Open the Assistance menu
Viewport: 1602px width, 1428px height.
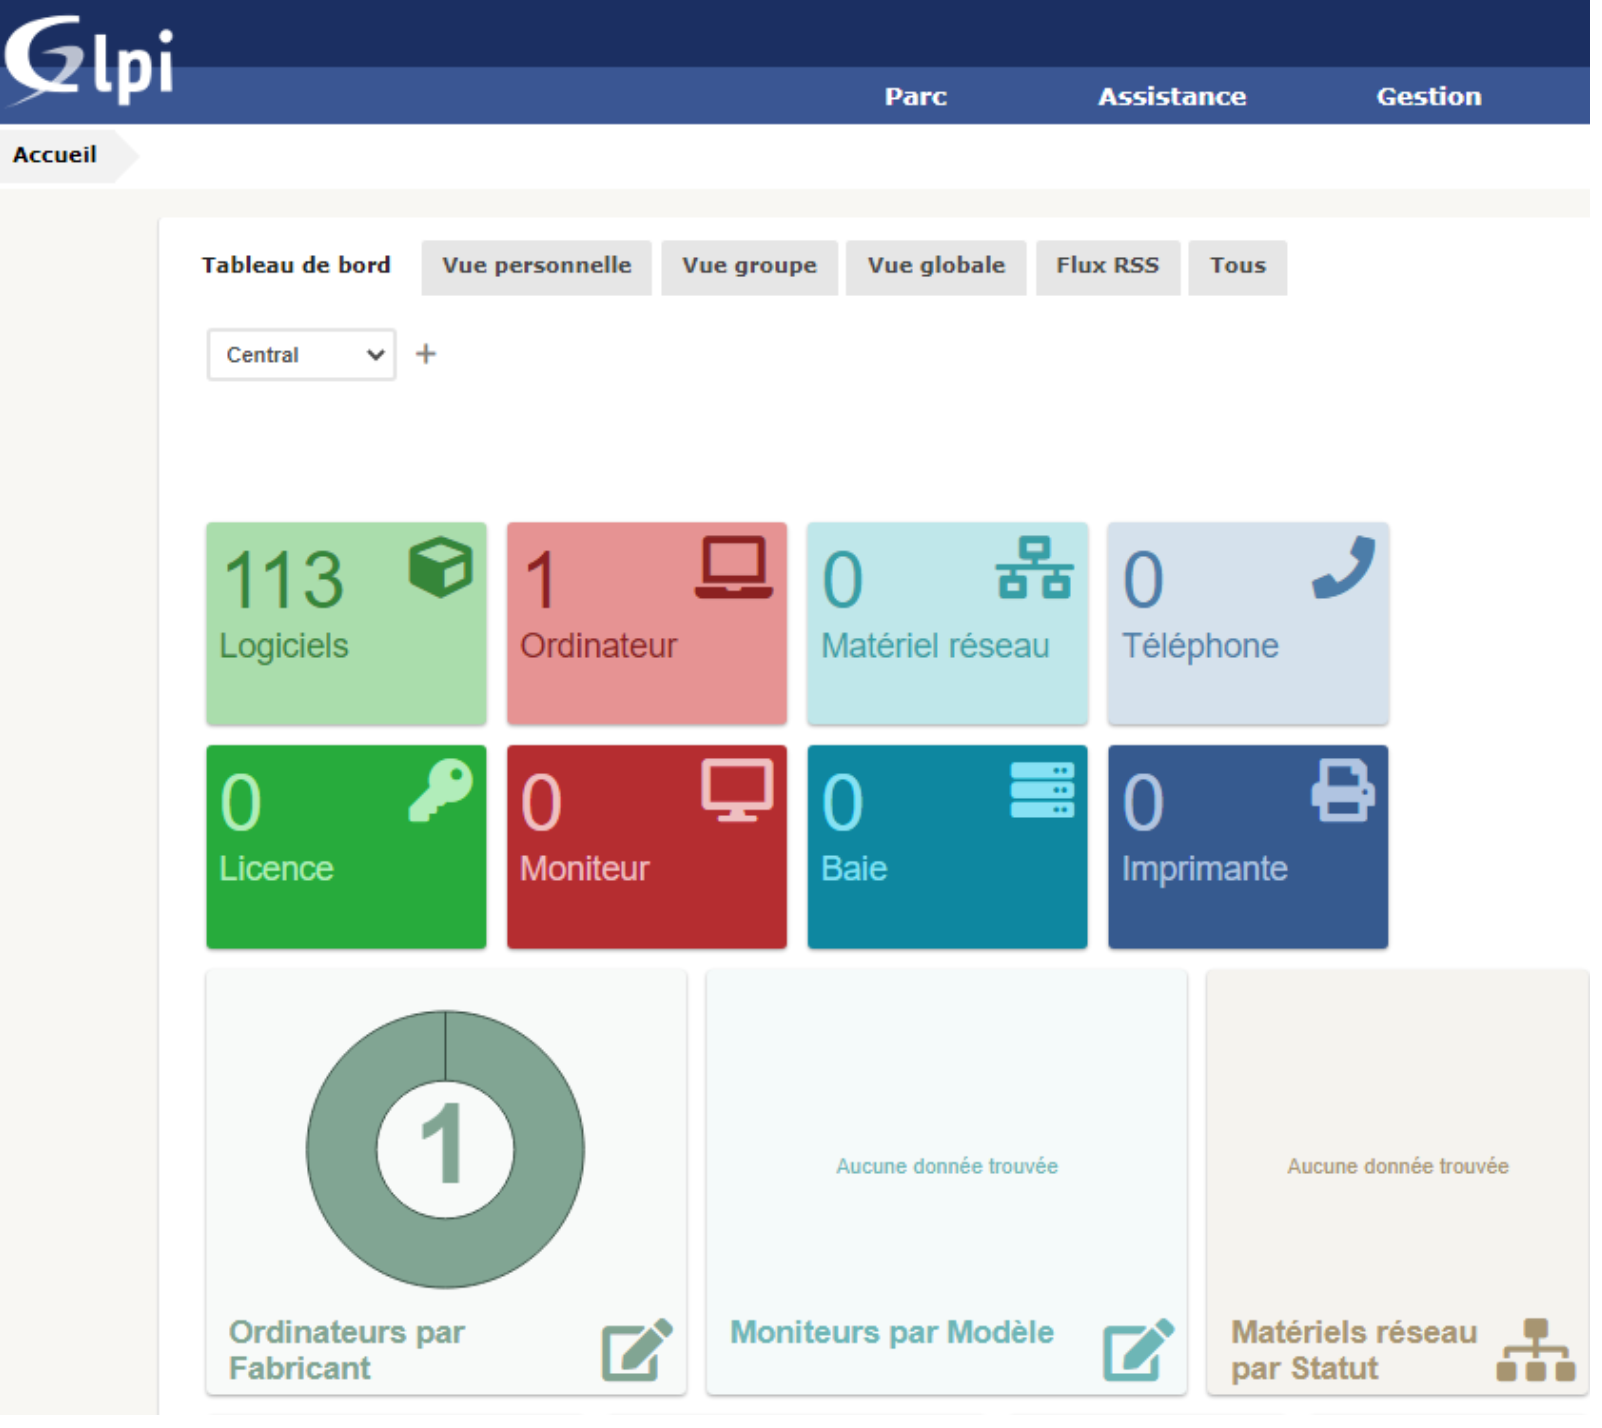point(1172,97)
